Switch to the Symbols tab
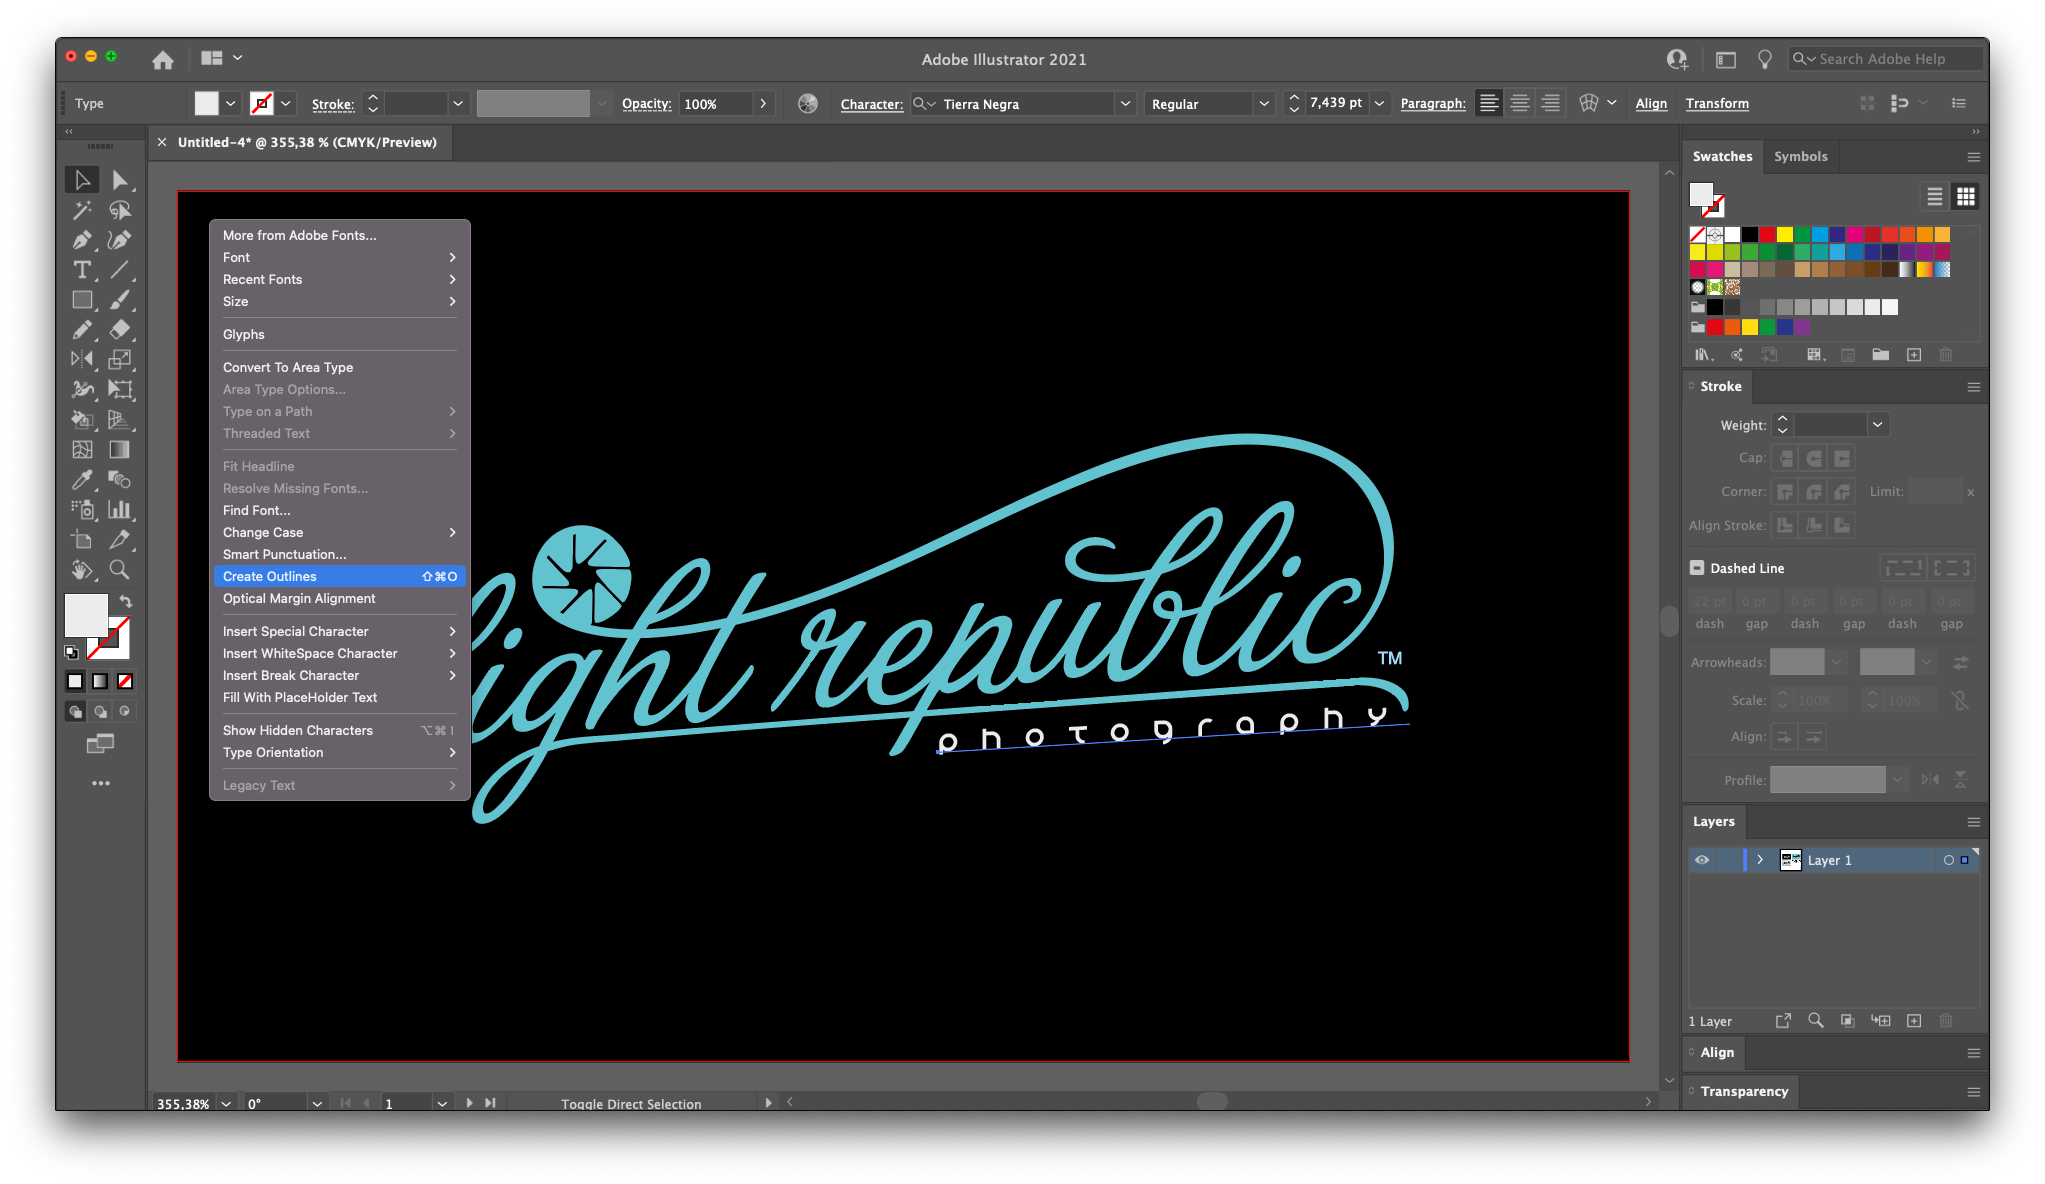The height and width of the screenshot is (1184, 2045). pos(1800,157)
